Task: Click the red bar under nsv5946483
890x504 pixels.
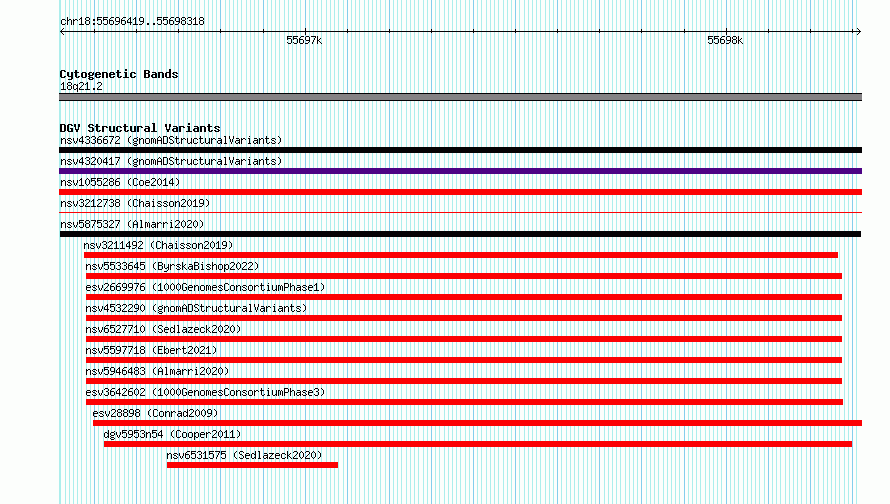Action: pos(464,381)
